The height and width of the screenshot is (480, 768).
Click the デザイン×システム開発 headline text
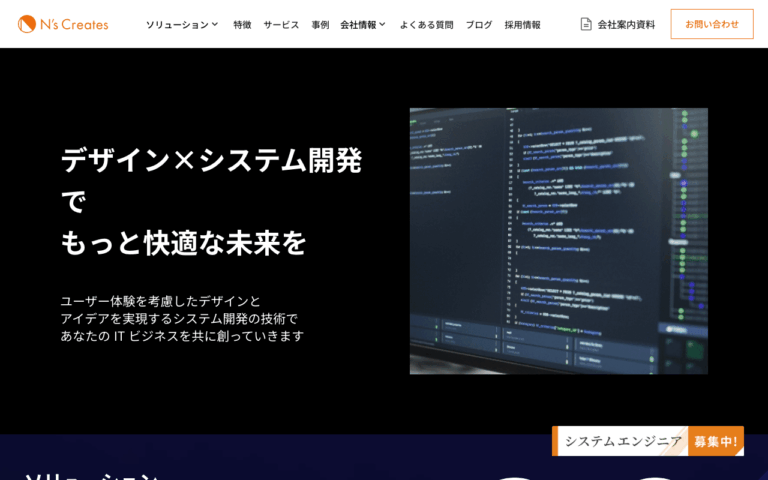coord(212,160)
